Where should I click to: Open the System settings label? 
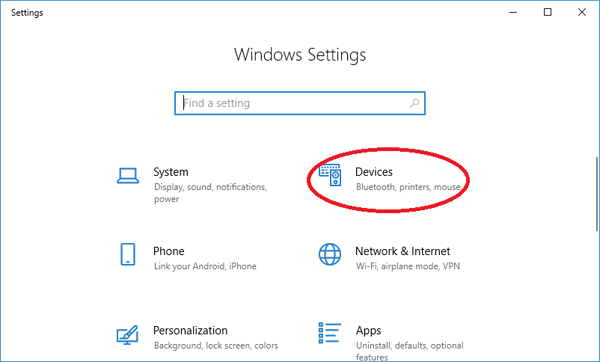(171, 172)
